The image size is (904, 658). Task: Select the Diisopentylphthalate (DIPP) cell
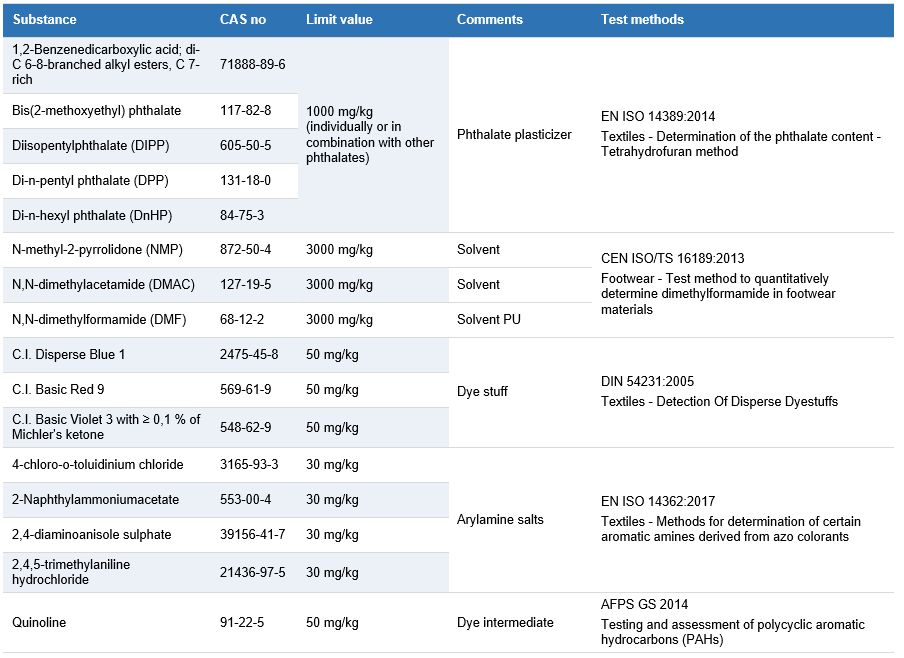(91, 146)
